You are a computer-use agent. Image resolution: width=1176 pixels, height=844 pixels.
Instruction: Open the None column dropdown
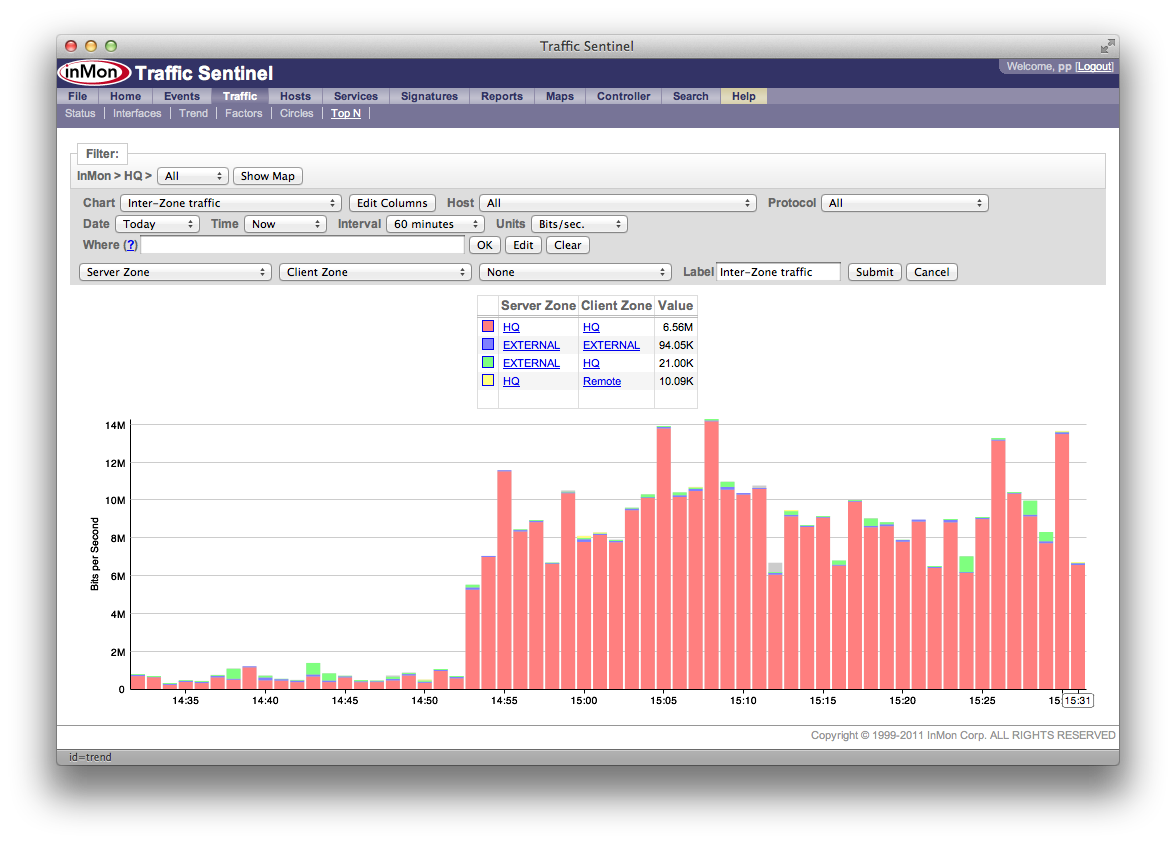574,272
